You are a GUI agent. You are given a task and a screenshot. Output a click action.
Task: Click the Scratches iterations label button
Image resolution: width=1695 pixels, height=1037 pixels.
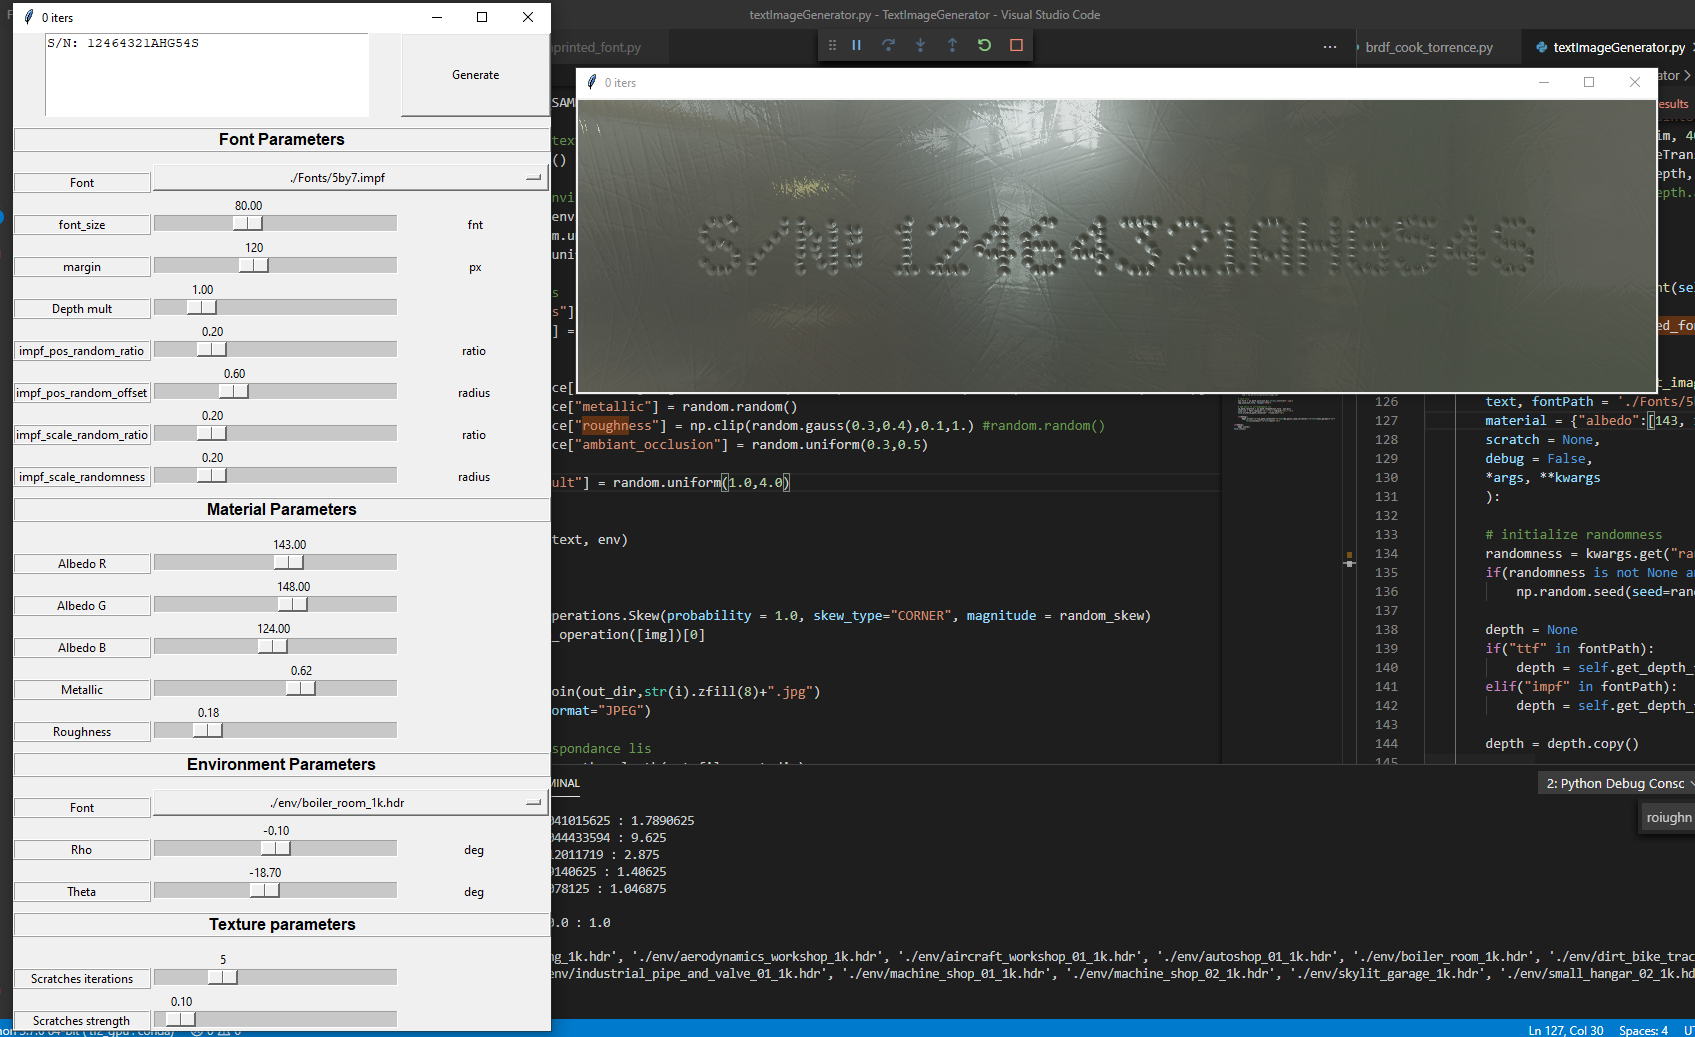(x=82, y=979)
